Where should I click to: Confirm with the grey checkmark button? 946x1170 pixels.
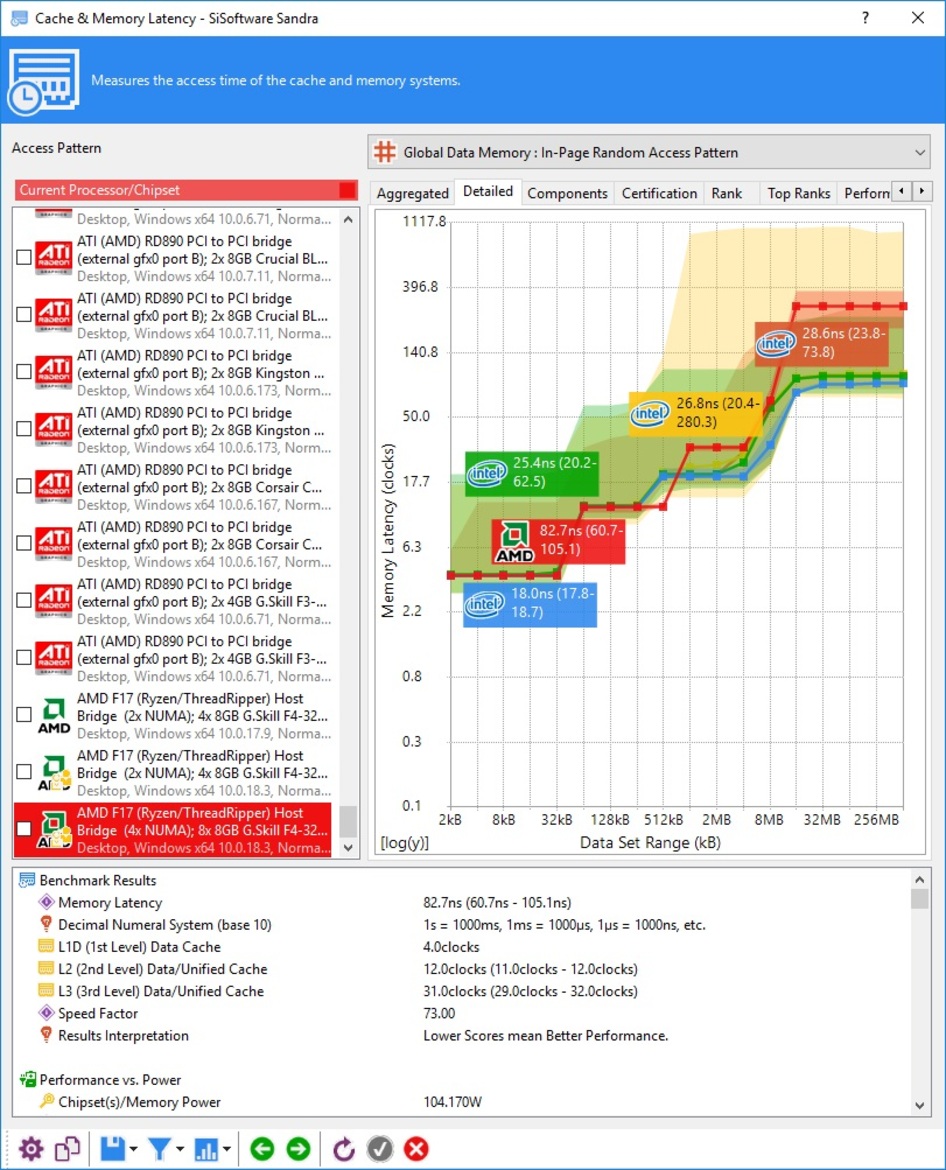380,1149
